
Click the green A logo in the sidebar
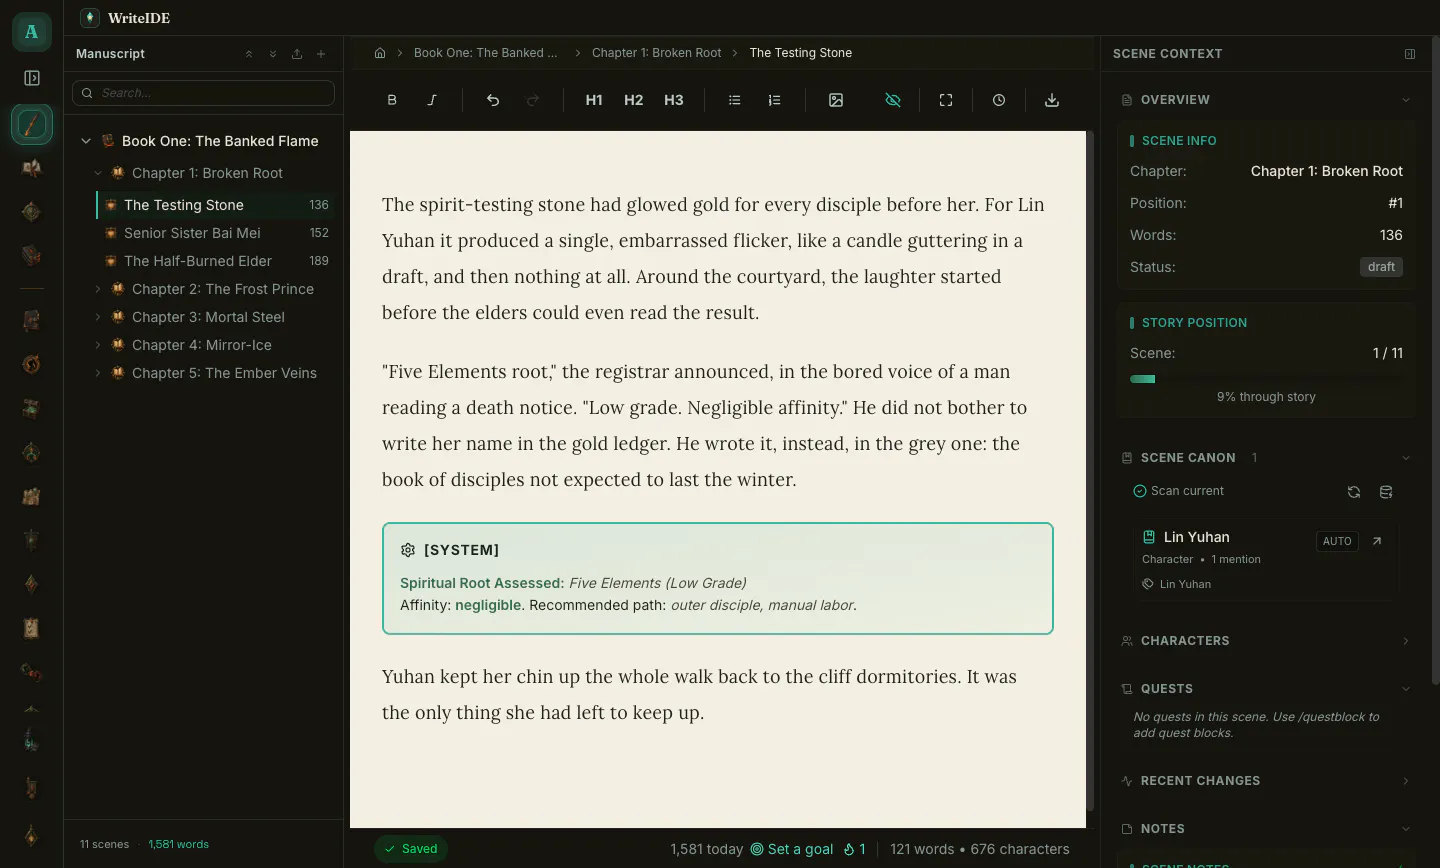[x=32, y=32]
